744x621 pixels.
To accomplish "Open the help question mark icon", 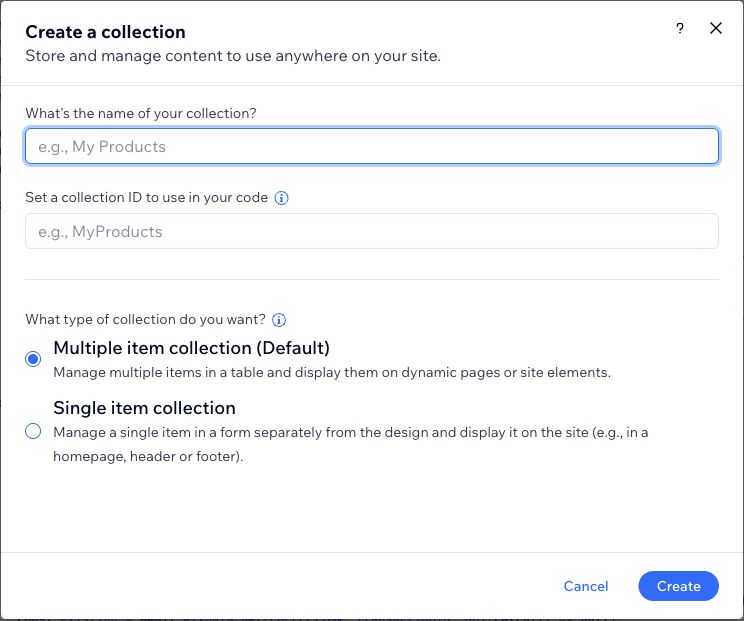I will (679, 29).
